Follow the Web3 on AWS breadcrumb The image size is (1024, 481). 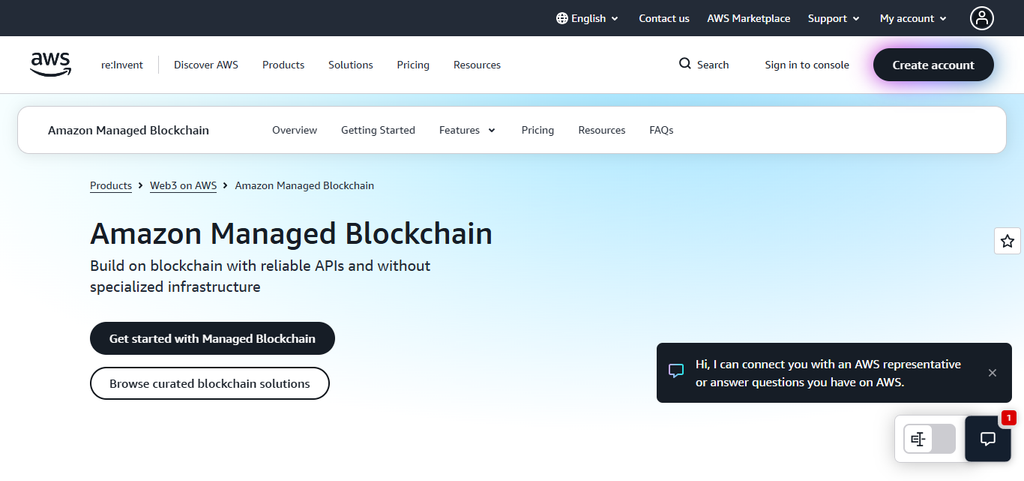(x=184, y=185)
